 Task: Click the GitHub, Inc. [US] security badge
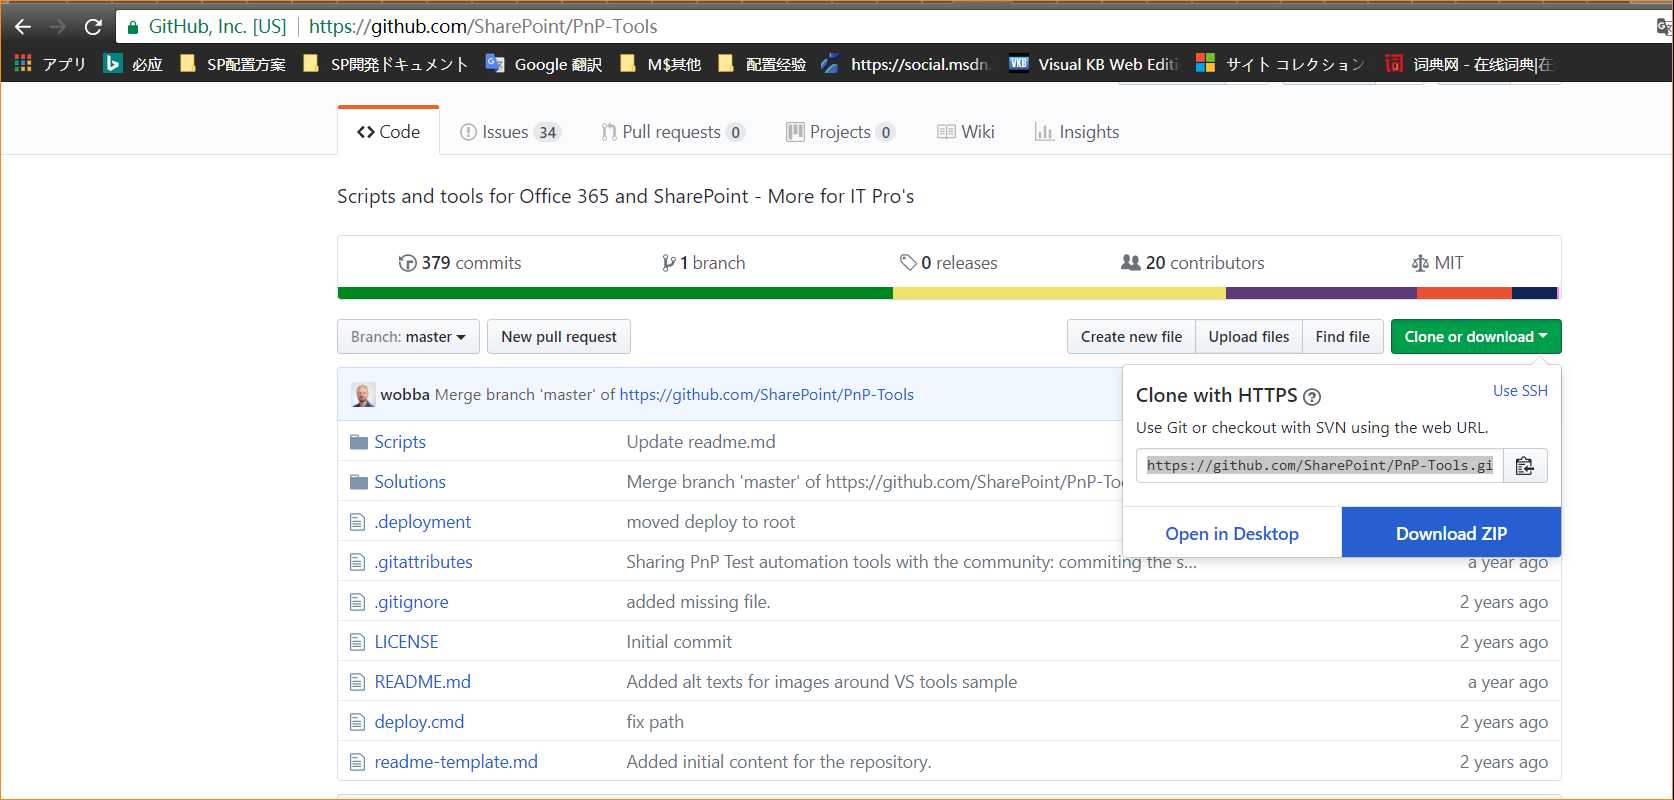coord(207,27)
